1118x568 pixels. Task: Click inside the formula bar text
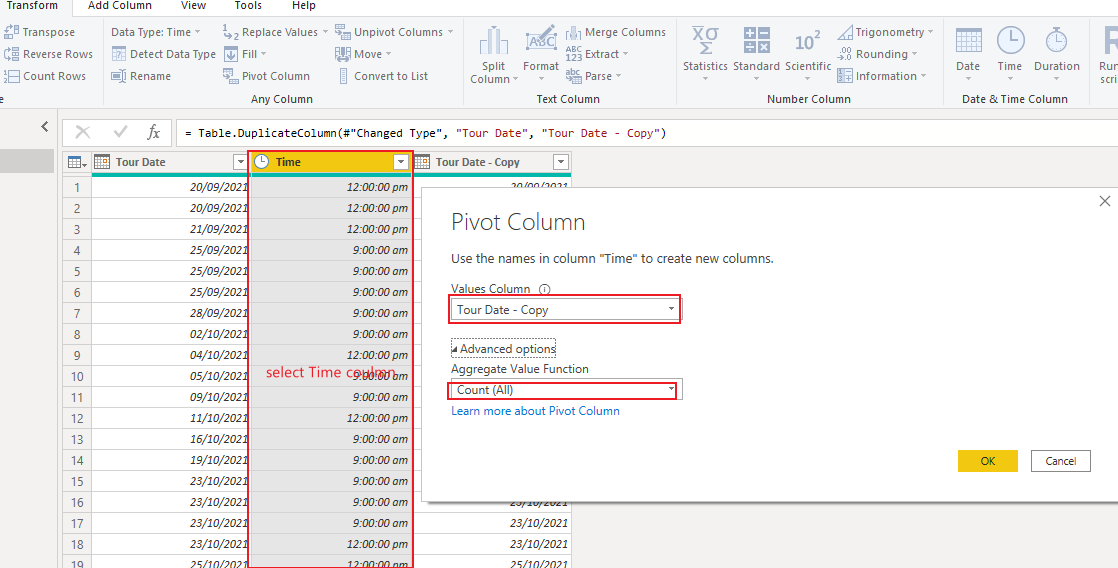click(642, 133)
